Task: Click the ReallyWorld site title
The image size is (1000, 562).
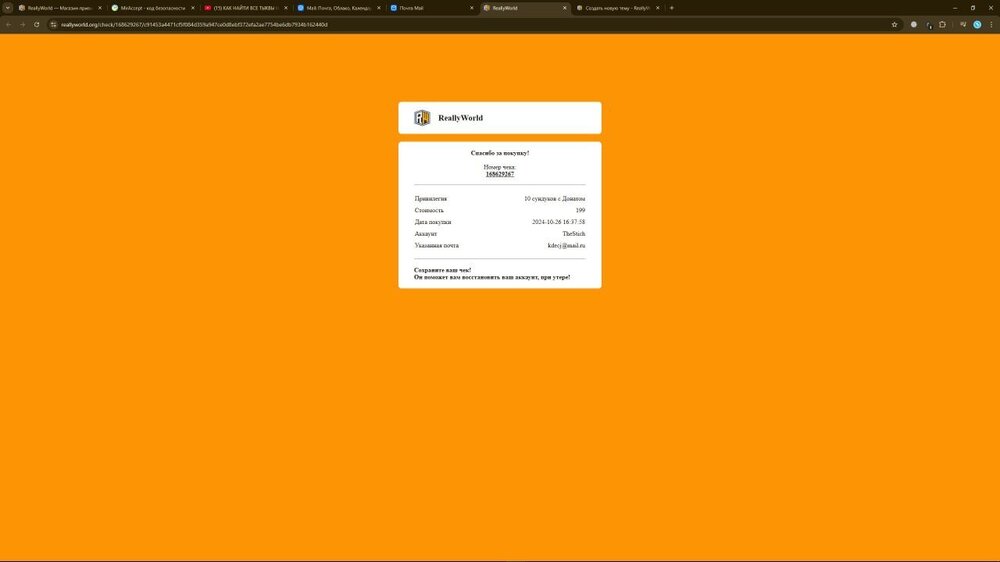Action: [460, 118]
